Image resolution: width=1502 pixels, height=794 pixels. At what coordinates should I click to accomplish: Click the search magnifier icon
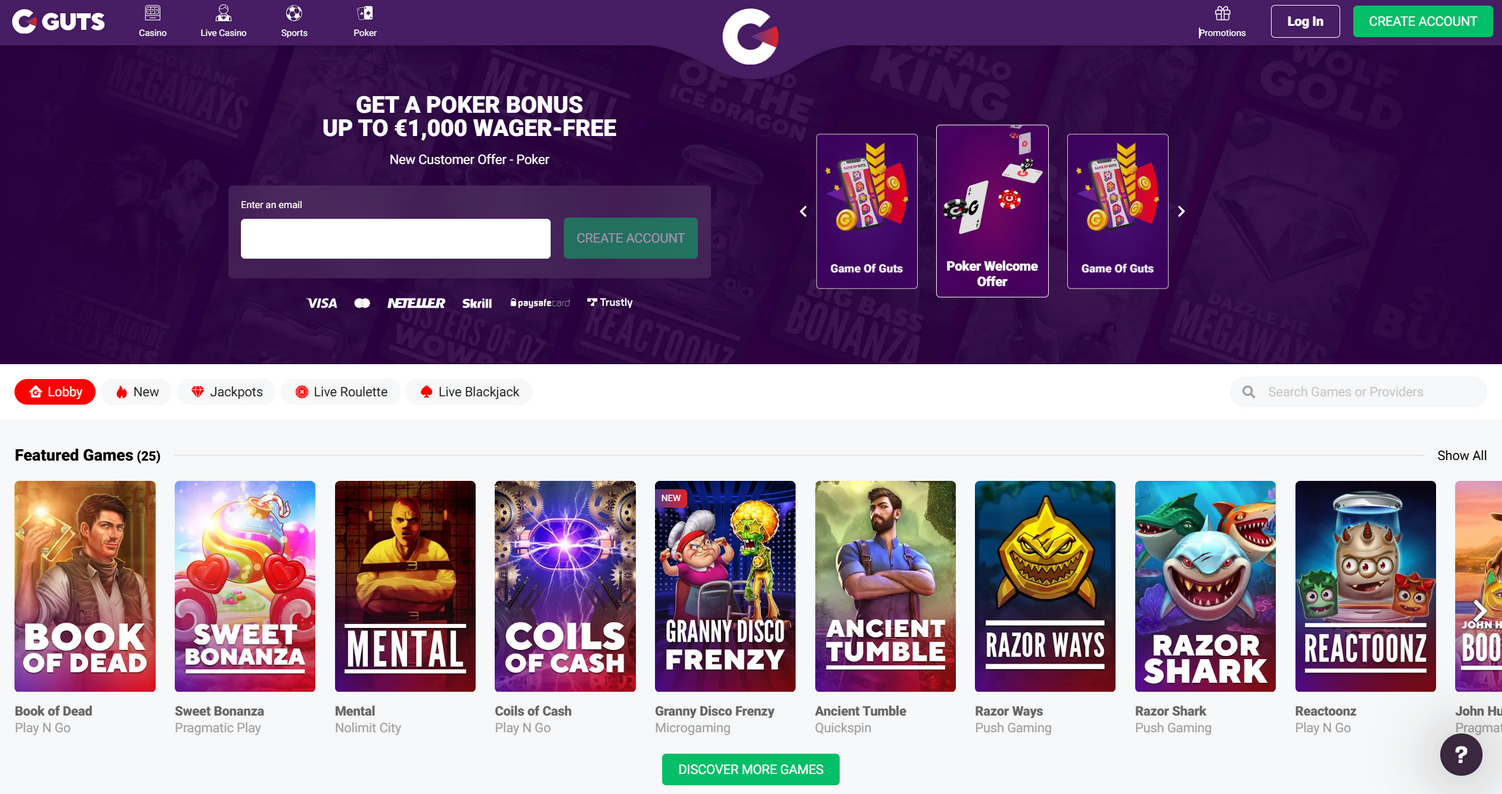(1248, 392)
